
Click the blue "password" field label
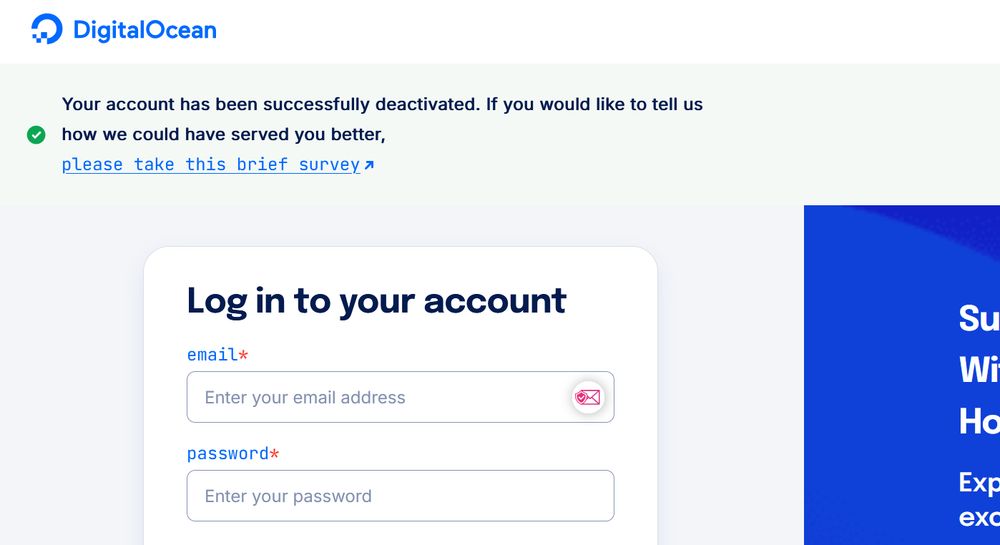[x=227, y=453]
